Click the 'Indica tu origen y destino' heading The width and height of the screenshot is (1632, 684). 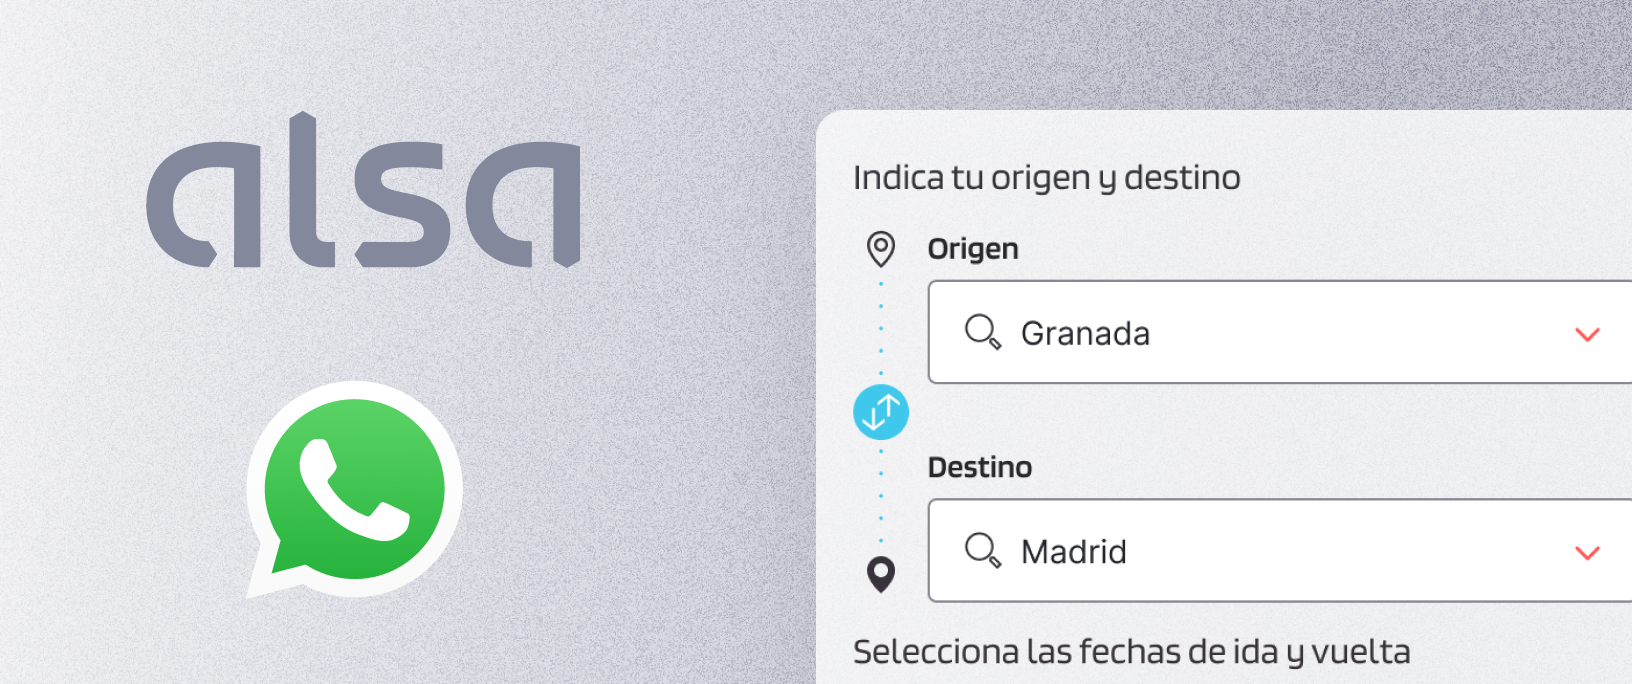pyautogui.click(x=1046, y=177)
